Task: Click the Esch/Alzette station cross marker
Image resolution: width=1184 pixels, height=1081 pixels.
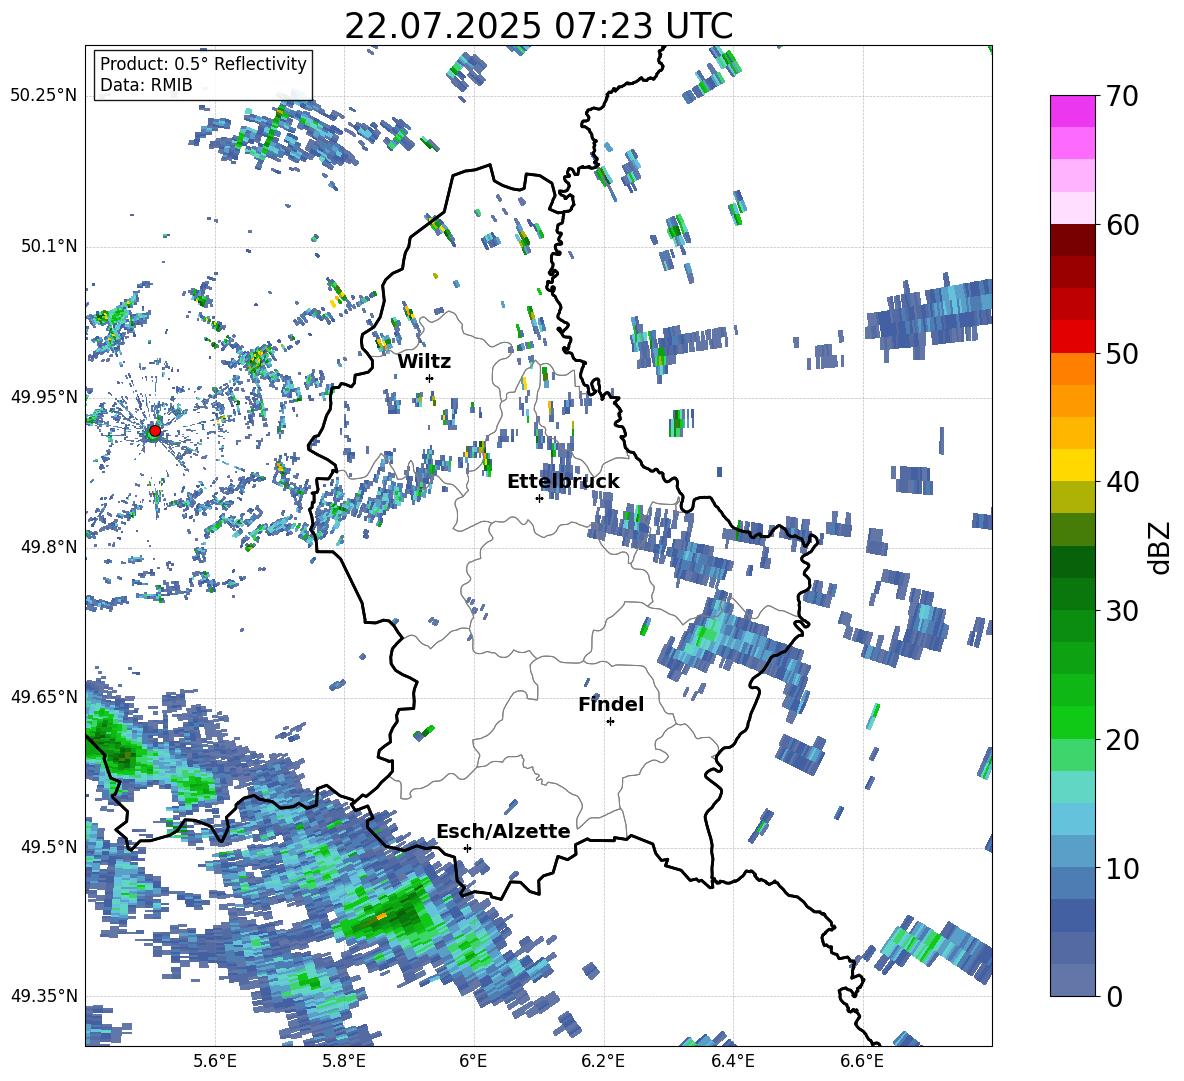Action: (467, 848)
